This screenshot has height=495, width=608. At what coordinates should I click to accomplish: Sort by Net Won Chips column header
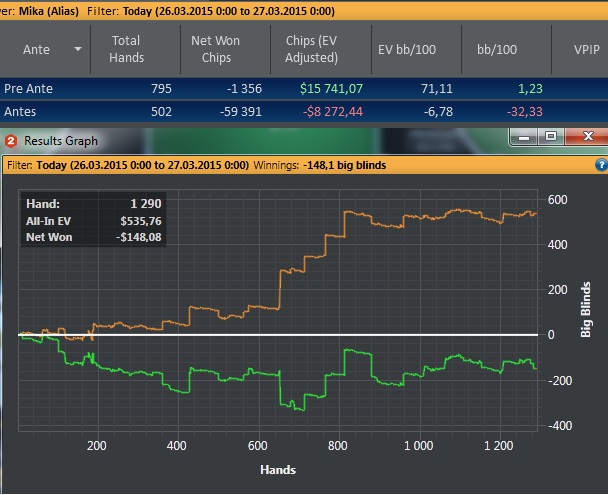[216, 49]
